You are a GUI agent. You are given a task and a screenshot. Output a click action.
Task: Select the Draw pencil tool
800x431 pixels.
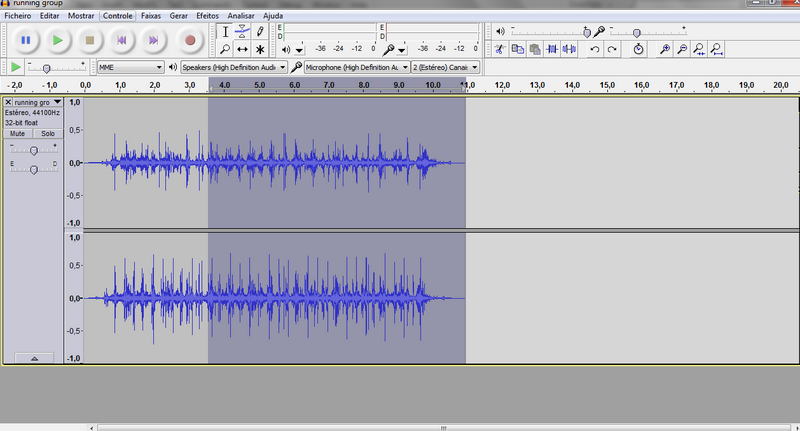(260, 32)
